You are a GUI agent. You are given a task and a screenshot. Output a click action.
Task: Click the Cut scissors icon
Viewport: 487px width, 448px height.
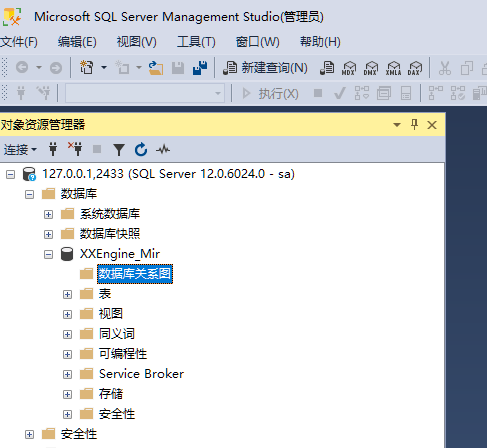[x=445, y=68]
